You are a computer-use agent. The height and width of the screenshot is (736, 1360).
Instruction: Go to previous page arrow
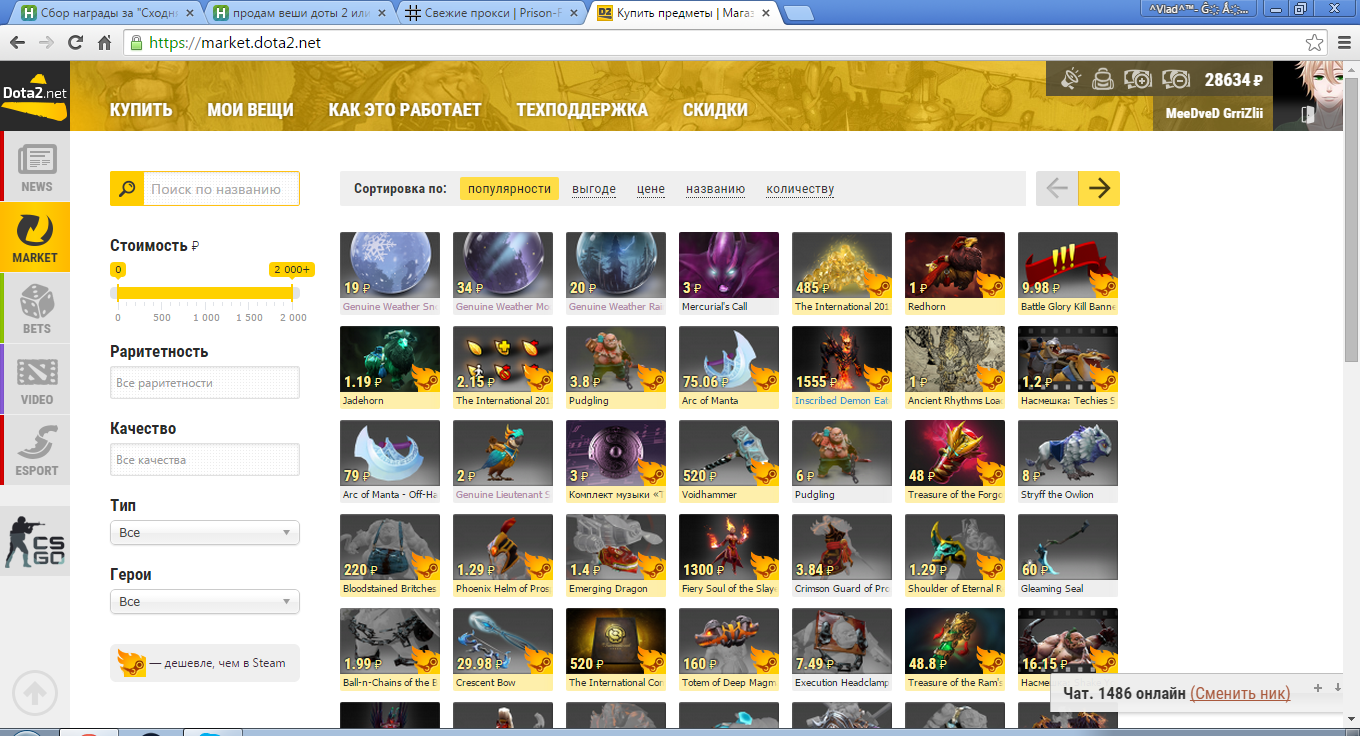1057,188
